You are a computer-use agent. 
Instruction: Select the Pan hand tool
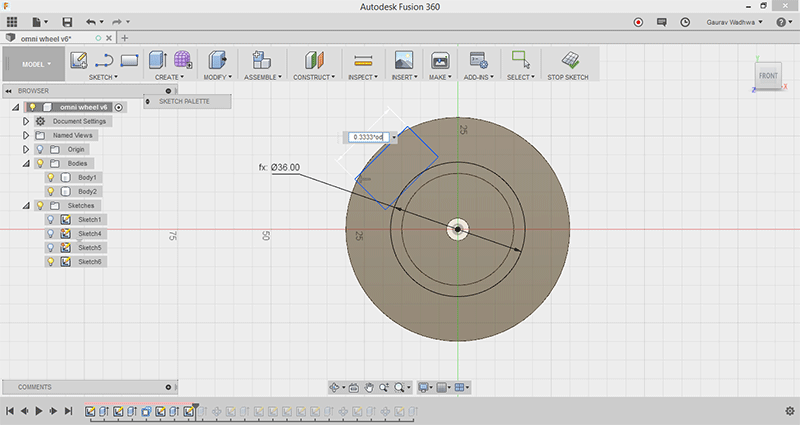(368, 387)
